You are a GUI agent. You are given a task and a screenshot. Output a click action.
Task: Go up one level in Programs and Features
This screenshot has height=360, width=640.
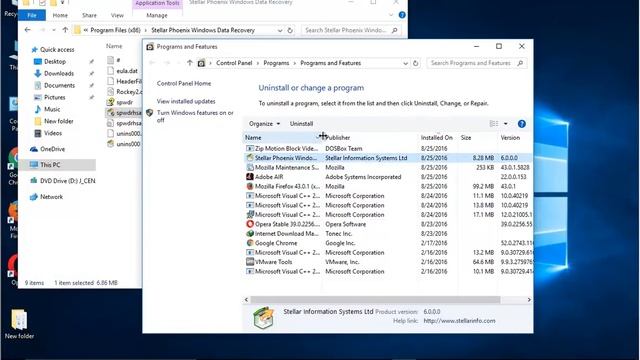click(x=190, y=63)
